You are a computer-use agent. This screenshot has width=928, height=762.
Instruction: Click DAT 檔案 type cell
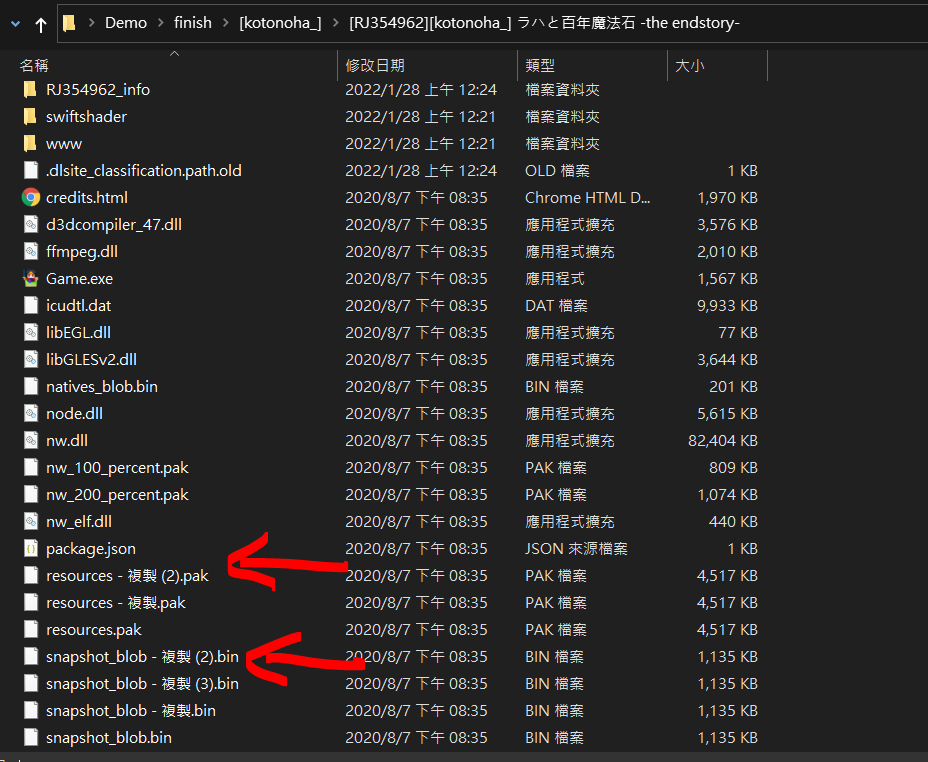pyautogui.click(x=556, y=306)
